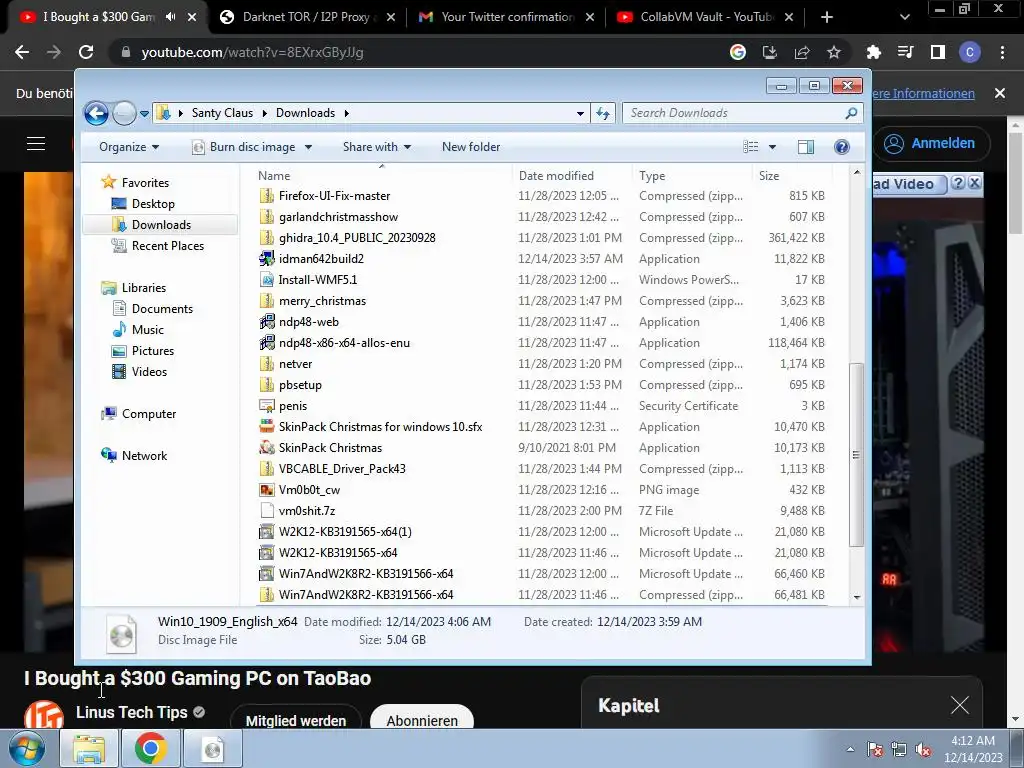
Task: Close the I Bought a $300 Gaming tab
Action: 192,17
